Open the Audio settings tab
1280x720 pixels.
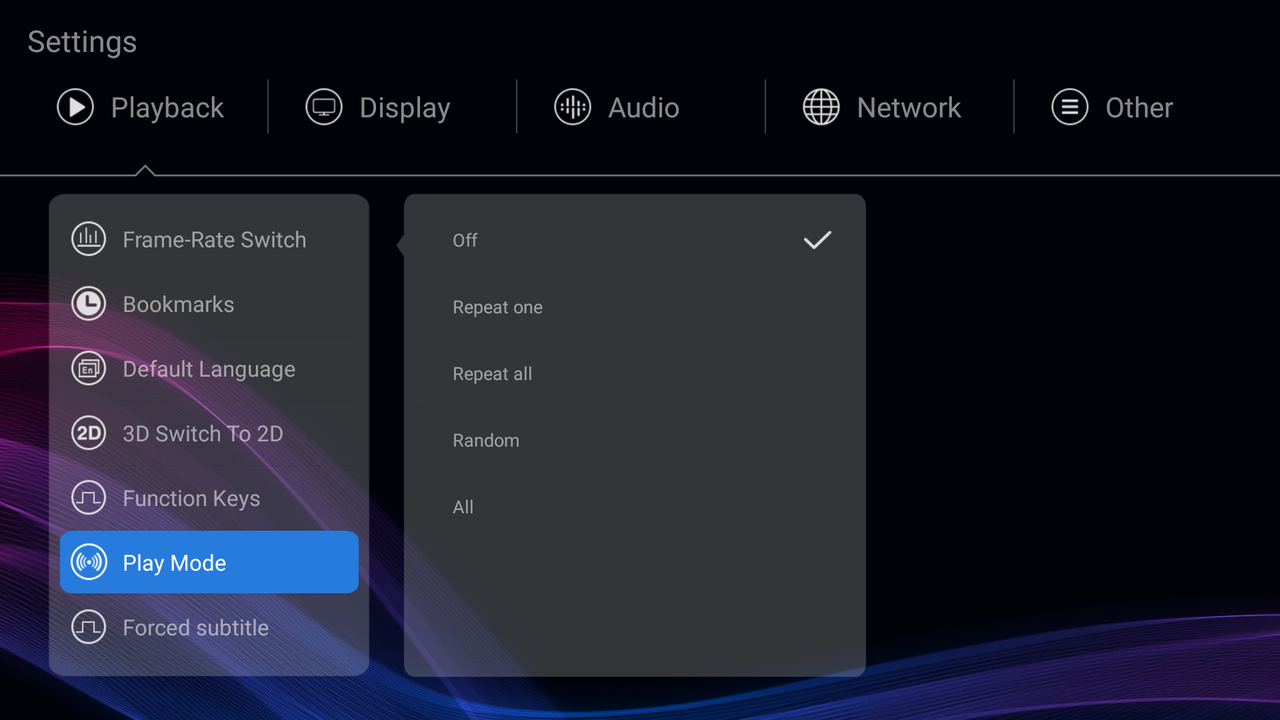pyautogui.click(x=617, y=107)
